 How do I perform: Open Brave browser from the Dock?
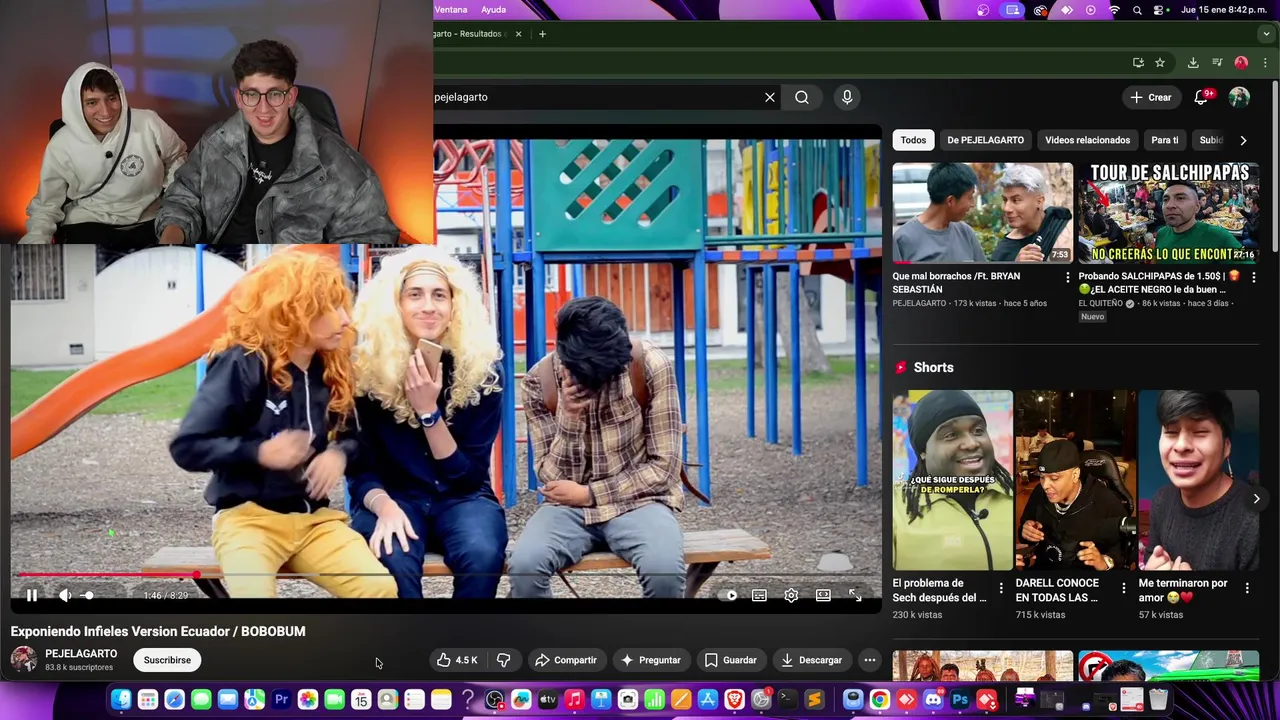coord(734,700)
